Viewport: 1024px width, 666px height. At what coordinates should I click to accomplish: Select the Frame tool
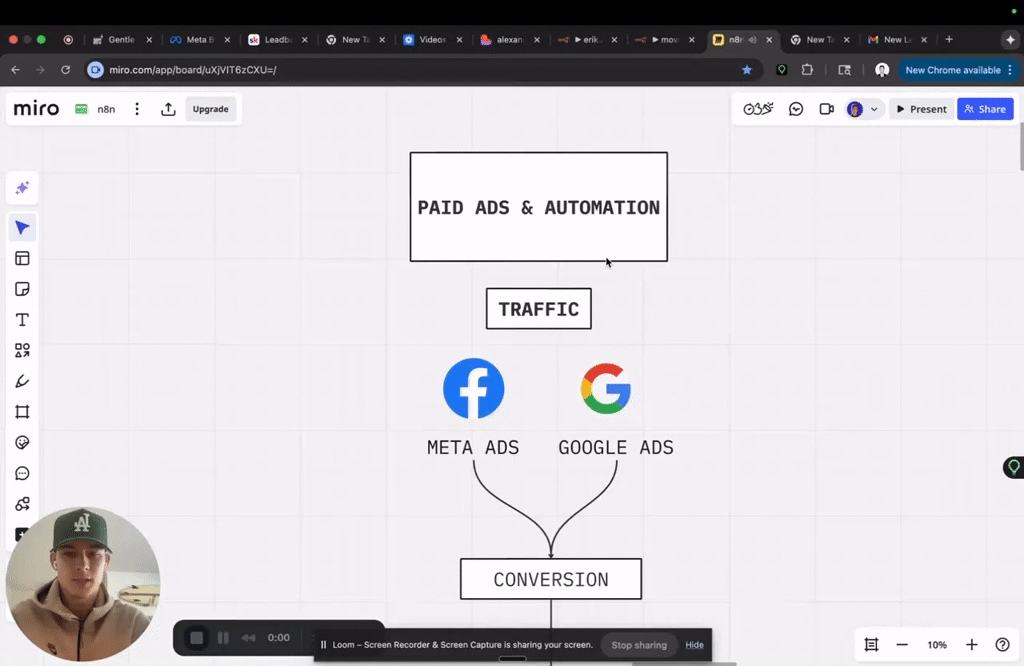tap(22, 412)
